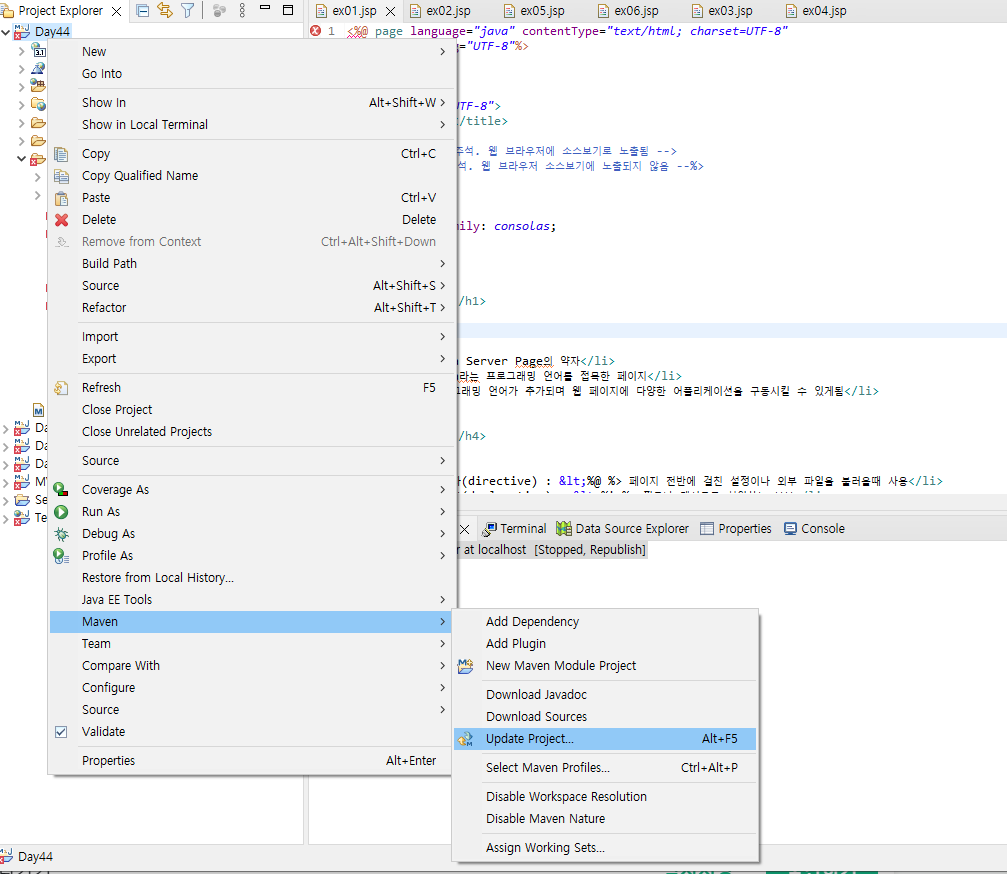Click the red Delete X icon
1007x874 pixels.
61,220
